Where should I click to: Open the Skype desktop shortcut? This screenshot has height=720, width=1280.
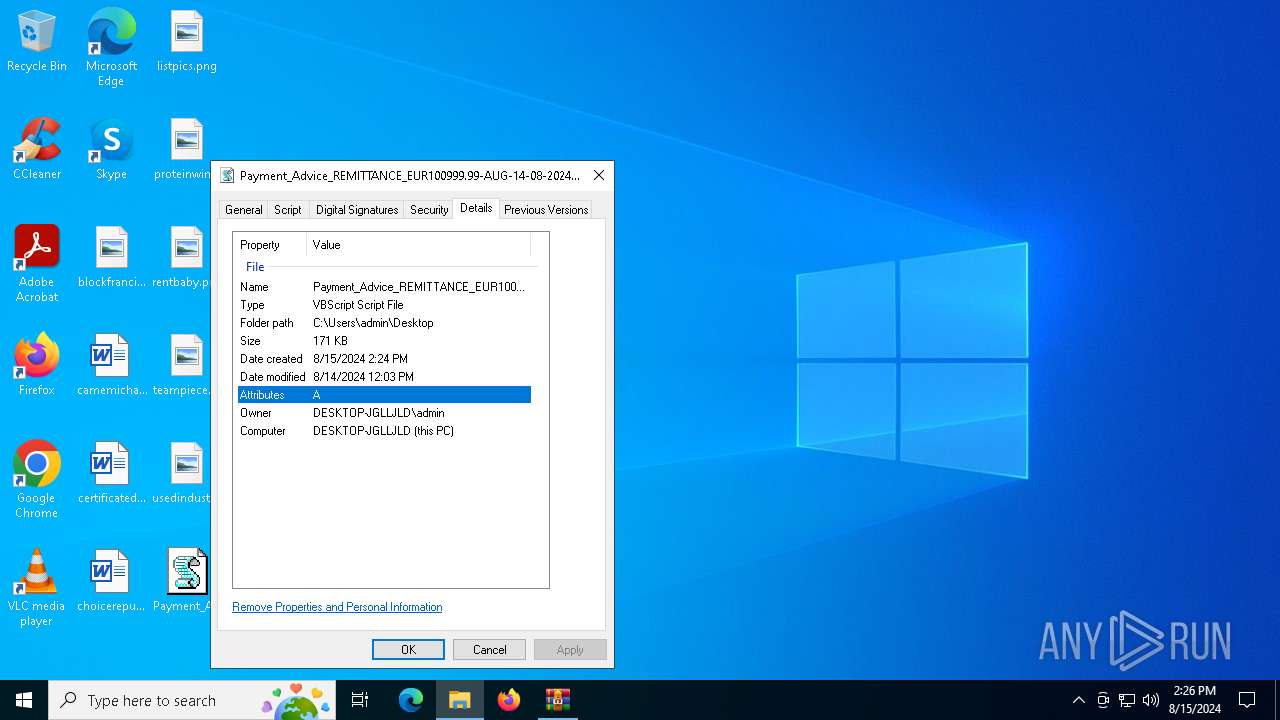tap(111, 150)
